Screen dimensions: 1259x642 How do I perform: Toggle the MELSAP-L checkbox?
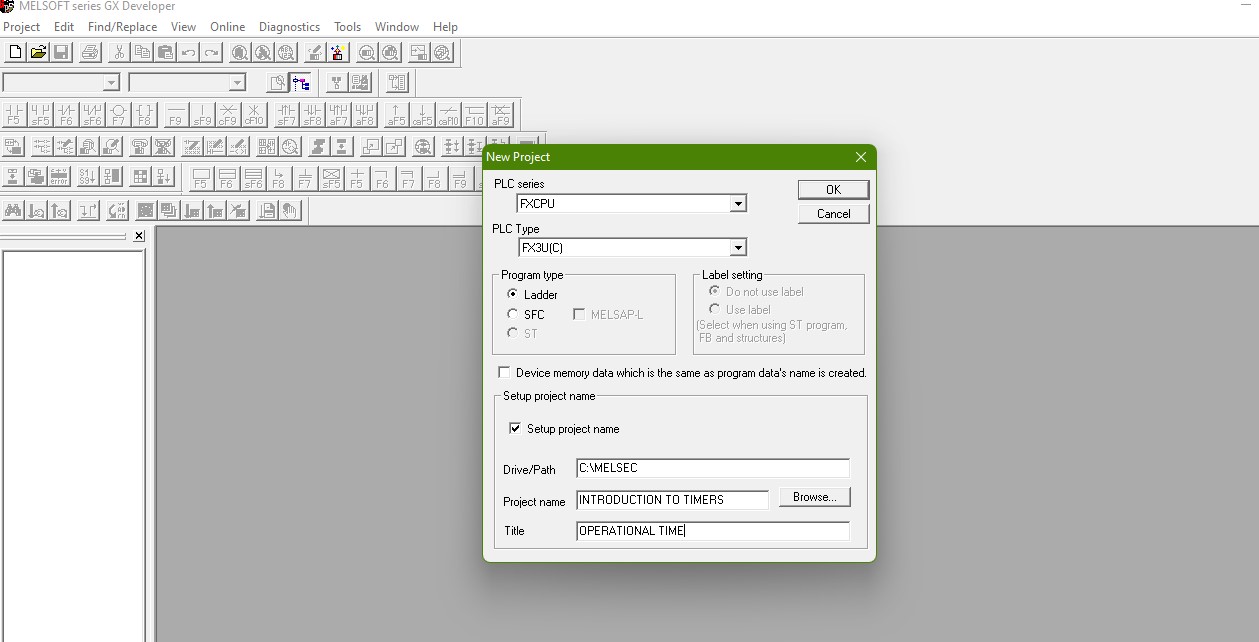[609, 314]
